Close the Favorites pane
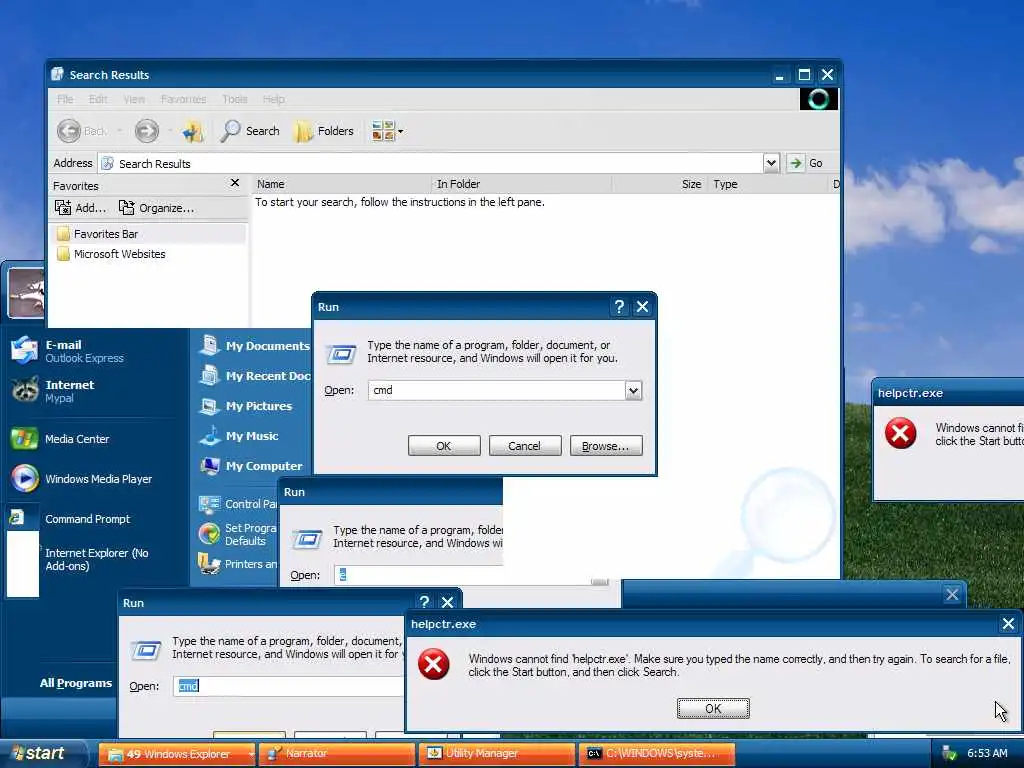1024x768 pixels. pyautogui.click(x=235, y=183)
